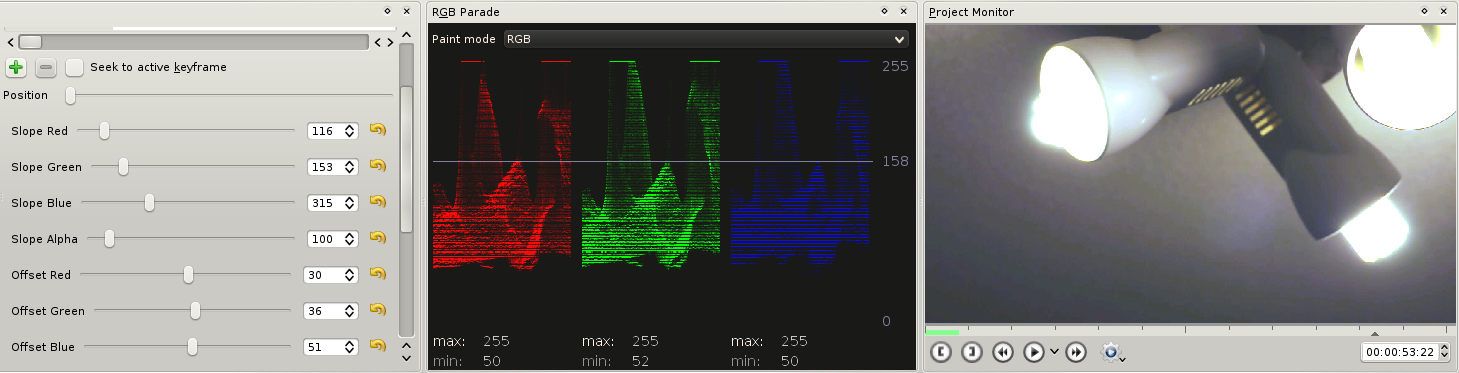The height and width of the screenshot is (373, 1459).
Task: Remove keyframe using the minus icon
Action: point(45,68)
